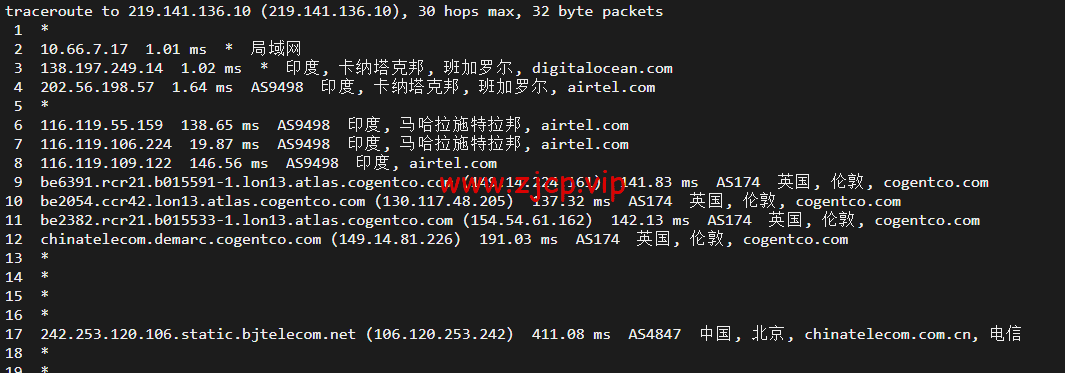Click airtel.com on hop 4 line
1065x373 pixels.
click(611, 88)
